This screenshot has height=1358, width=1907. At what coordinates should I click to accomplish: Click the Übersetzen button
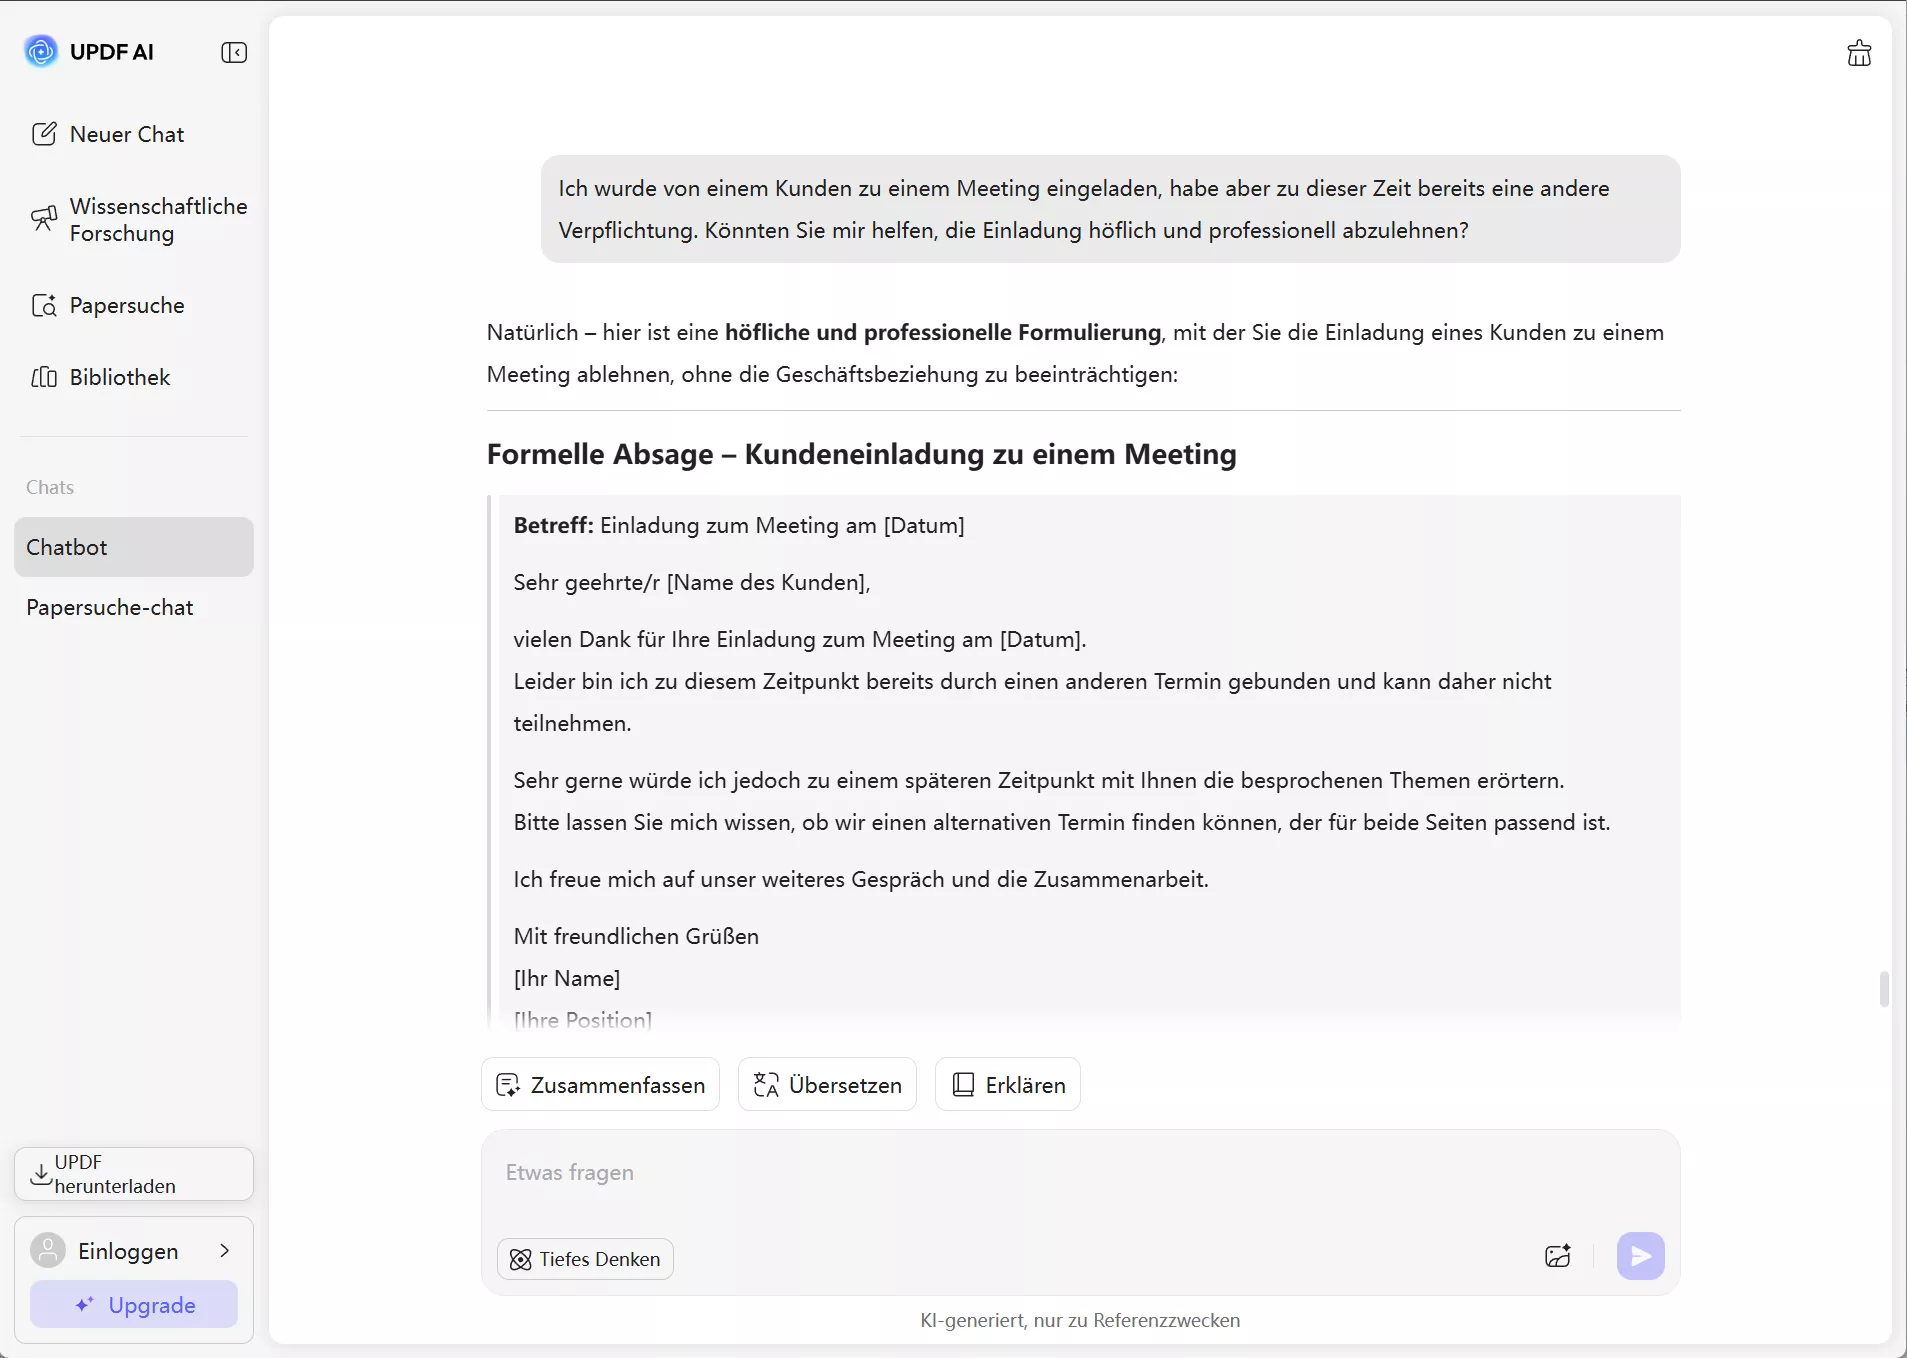pyautogui.click(x=826, y=1085)
